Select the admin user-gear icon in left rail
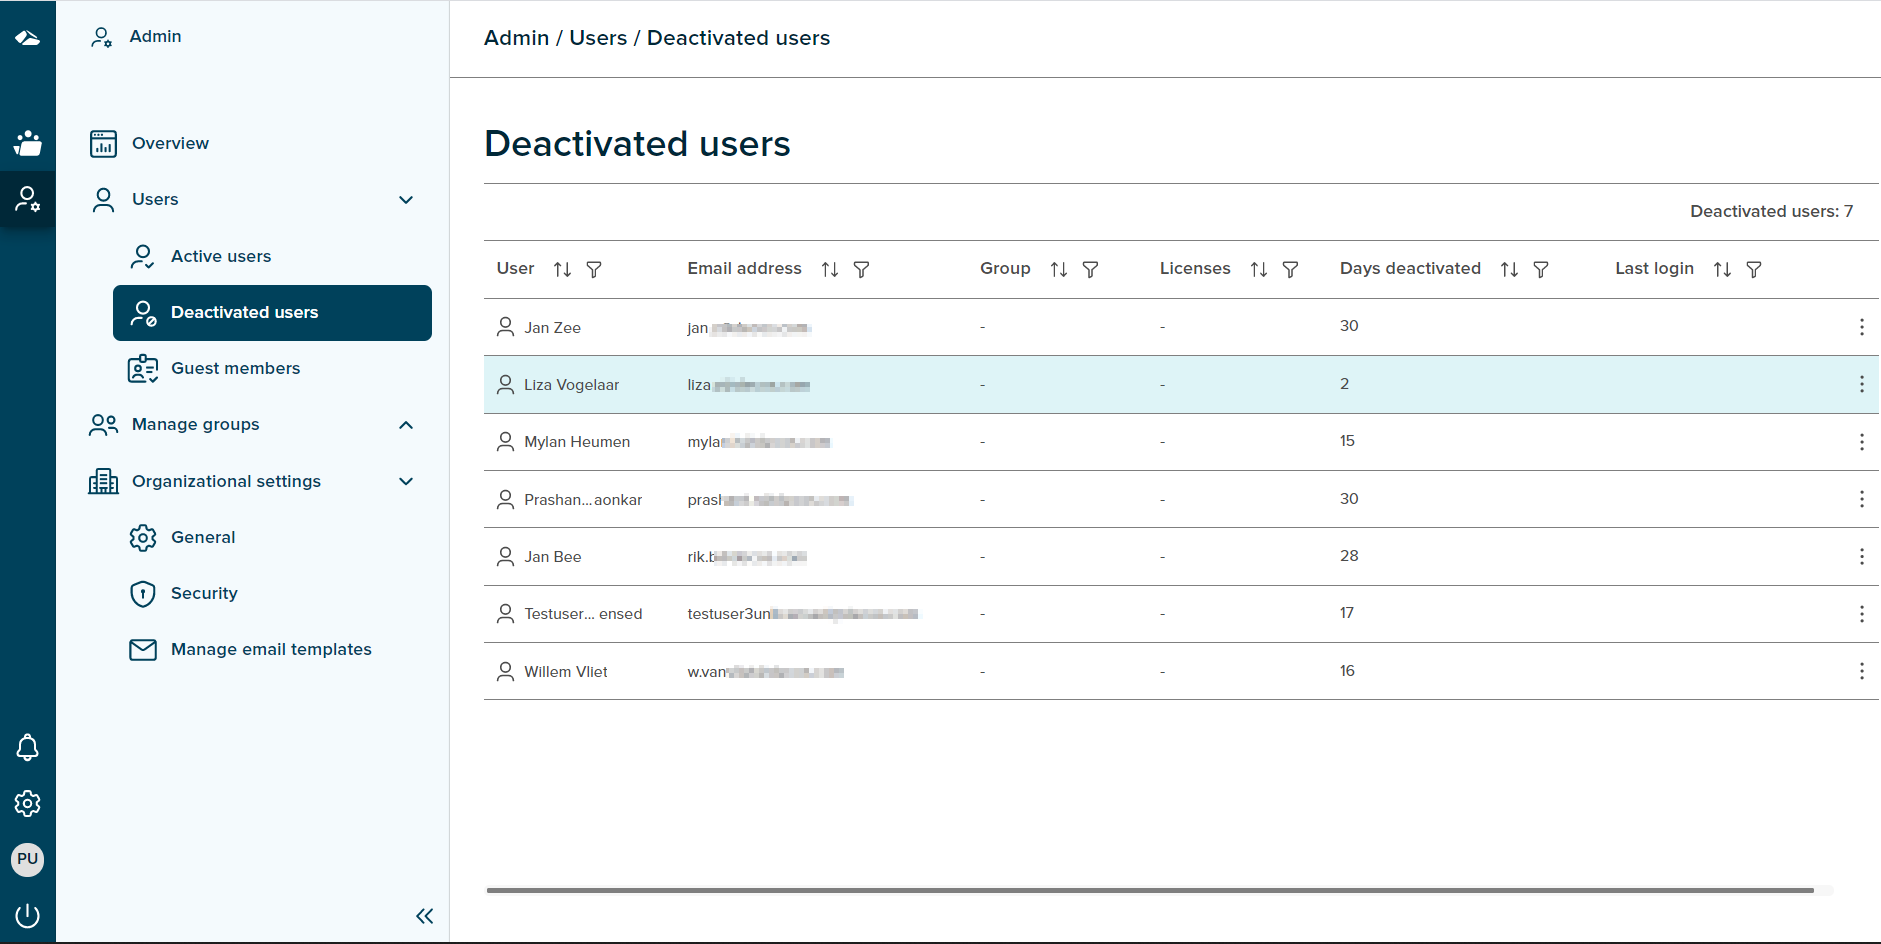 click(x=27, y=199)
